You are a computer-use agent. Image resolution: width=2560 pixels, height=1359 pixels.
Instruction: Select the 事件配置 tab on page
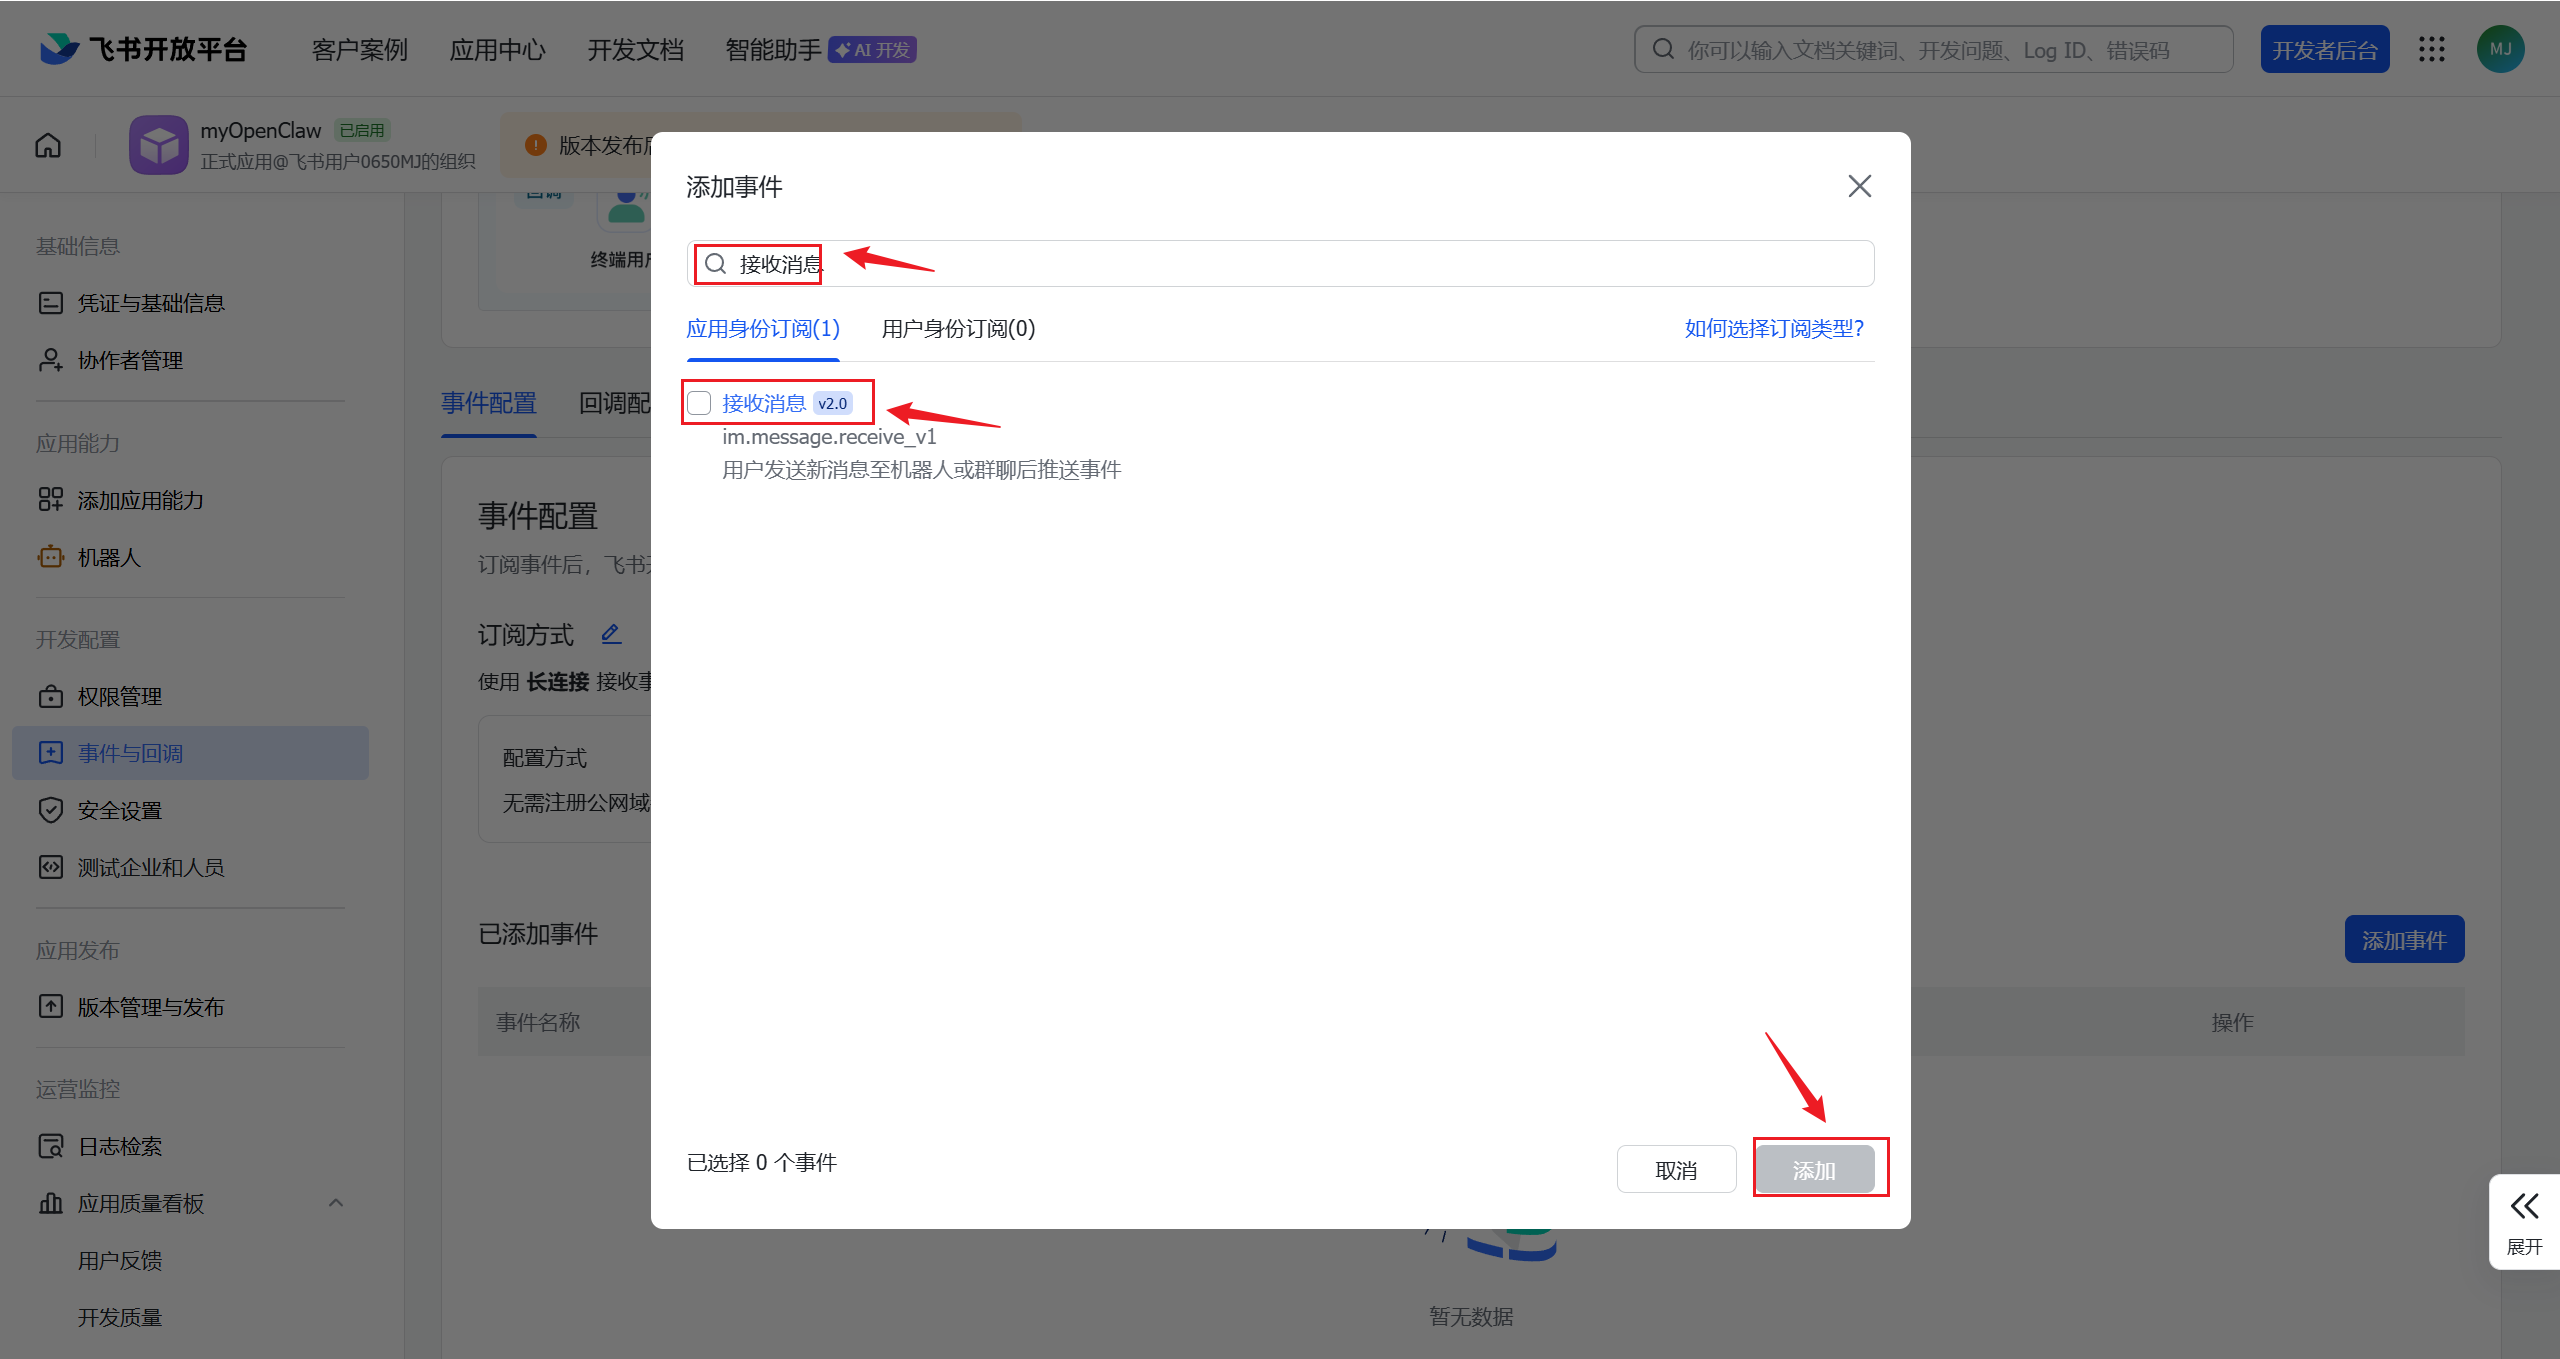(x=489, y=403)
